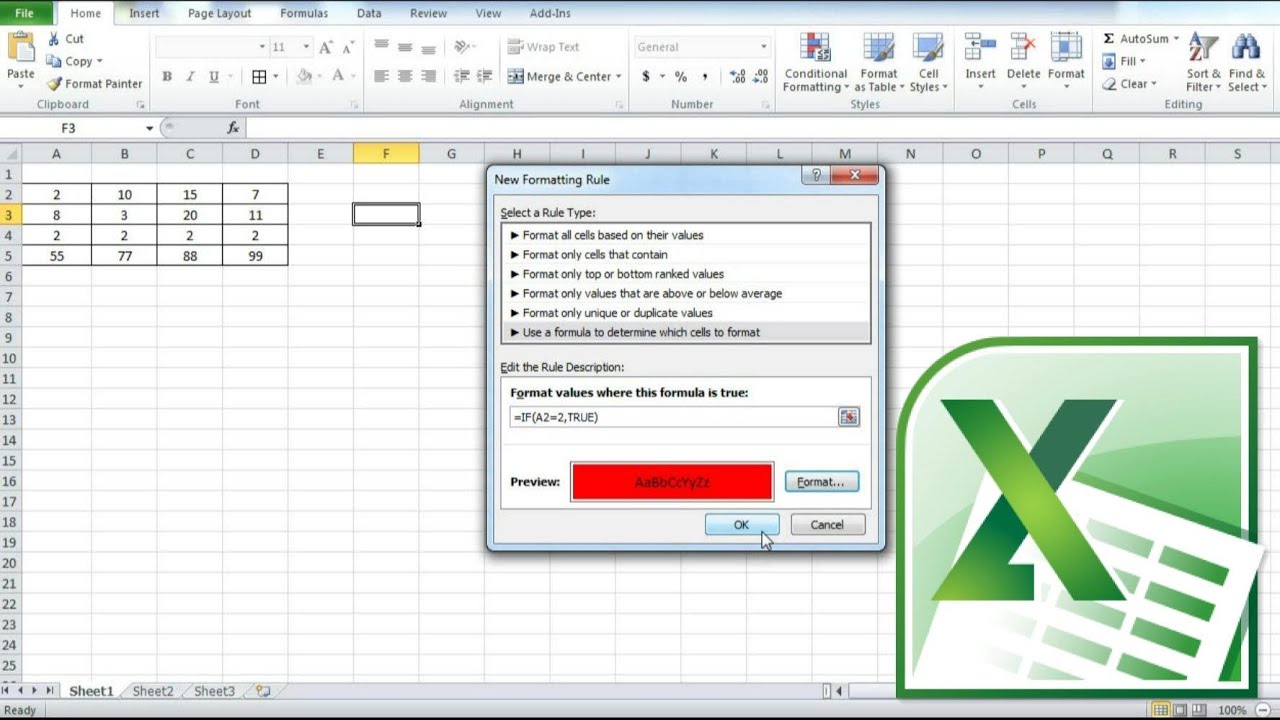
Task: Click the Insert cells icon
Action: click(980, 48)
